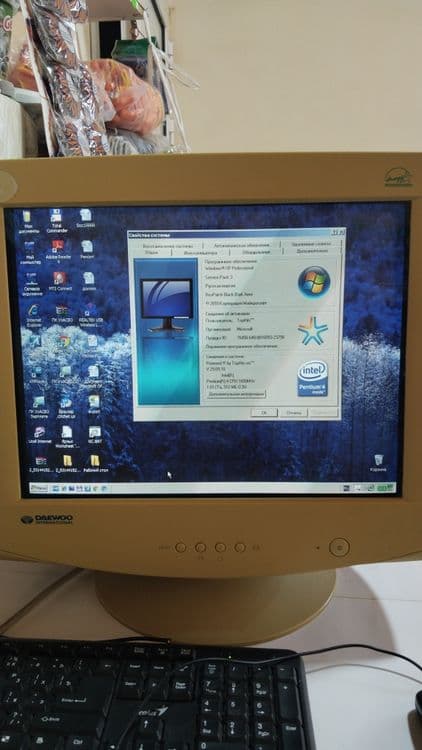Switch to the Remote (Удаленные сеансы) tab
This screenshot has height=750, width=422.
(x=311, y=244)
